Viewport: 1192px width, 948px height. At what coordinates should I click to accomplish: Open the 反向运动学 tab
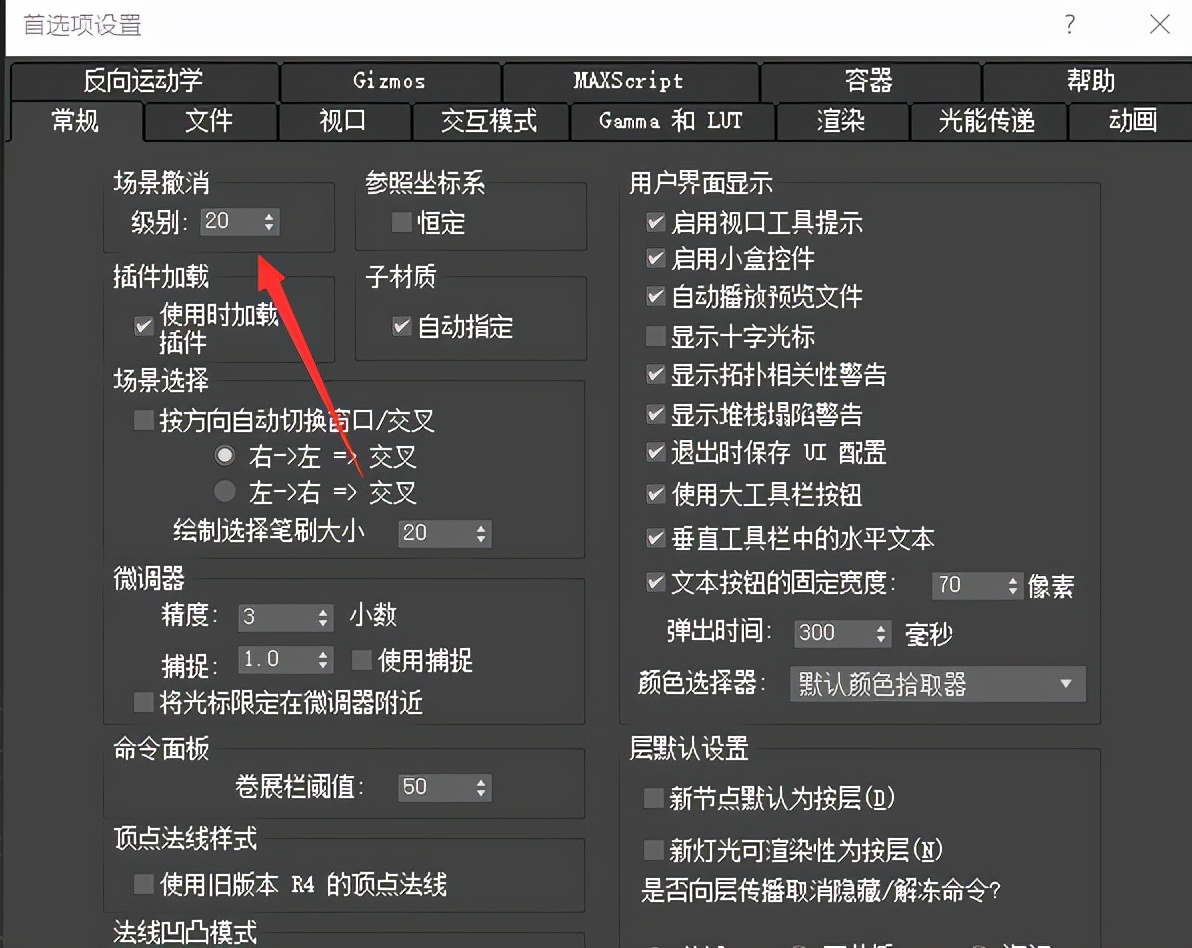pos(143,82)
